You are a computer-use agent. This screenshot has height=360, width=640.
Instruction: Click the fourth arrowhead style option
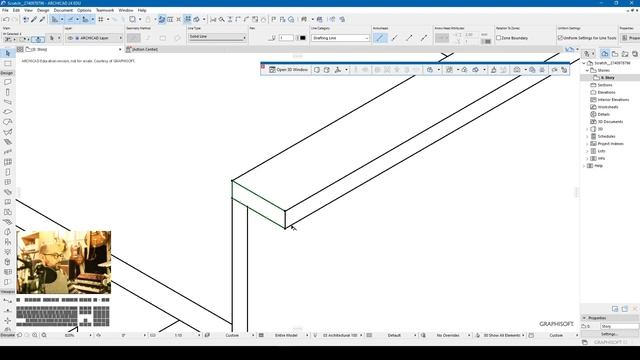[424, 38]
